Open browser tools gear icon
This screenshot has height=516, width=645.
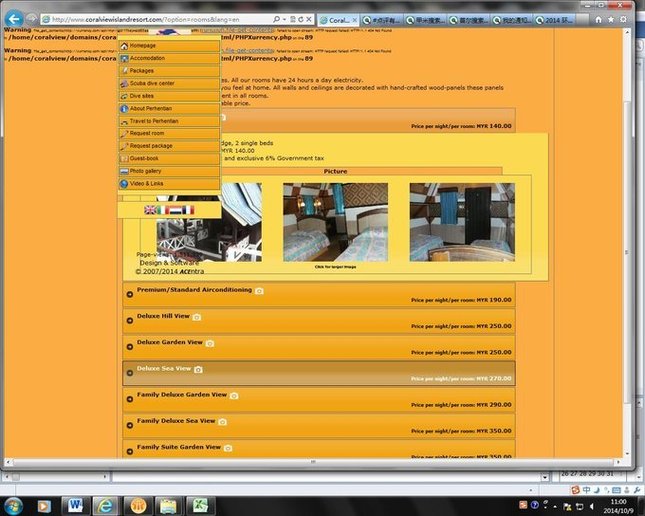tap(624, 20)
